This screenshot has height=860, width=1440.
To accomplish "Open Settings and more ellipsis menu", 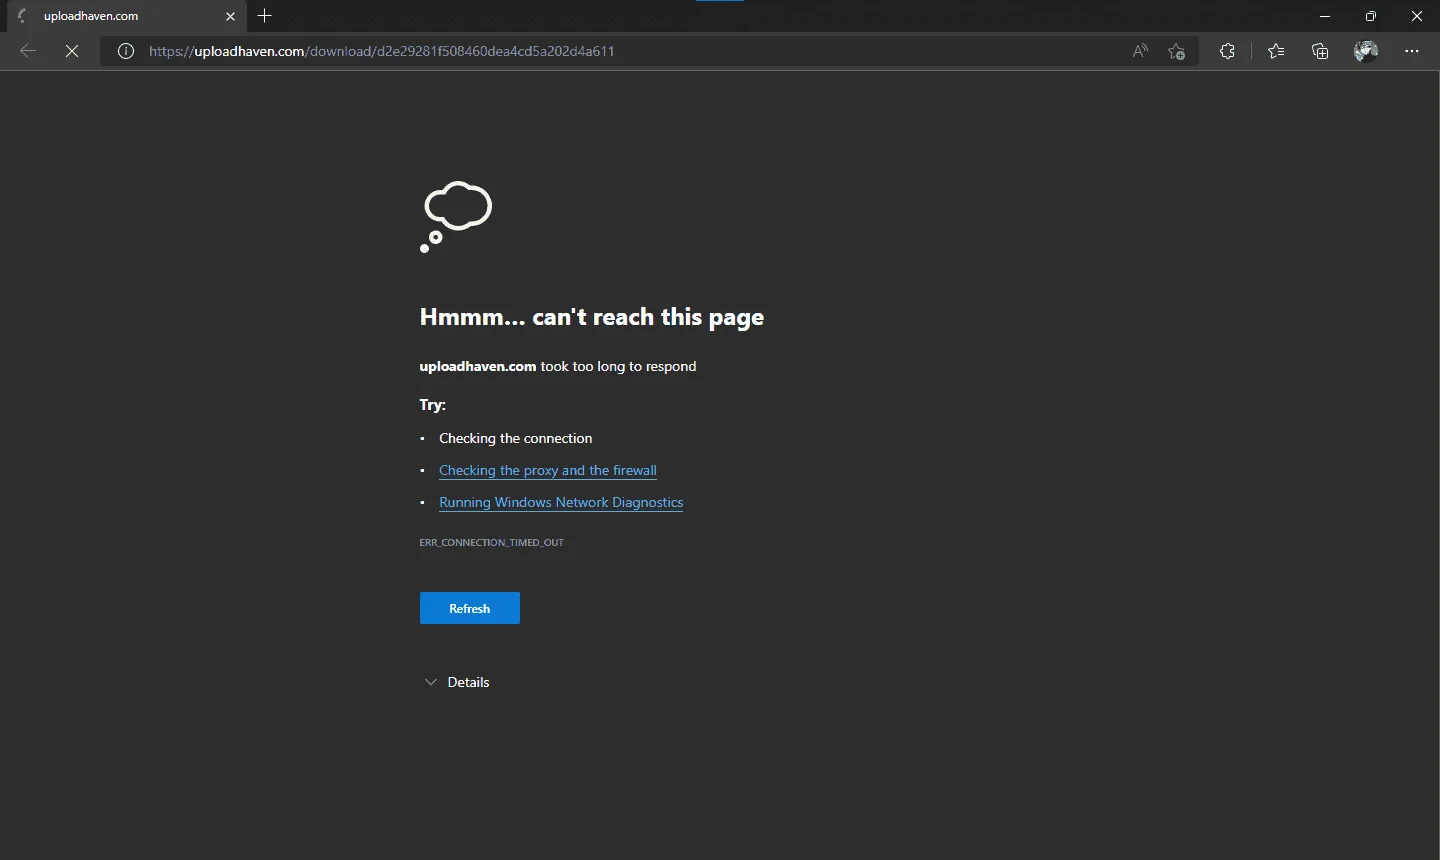I will (1412, 51).
